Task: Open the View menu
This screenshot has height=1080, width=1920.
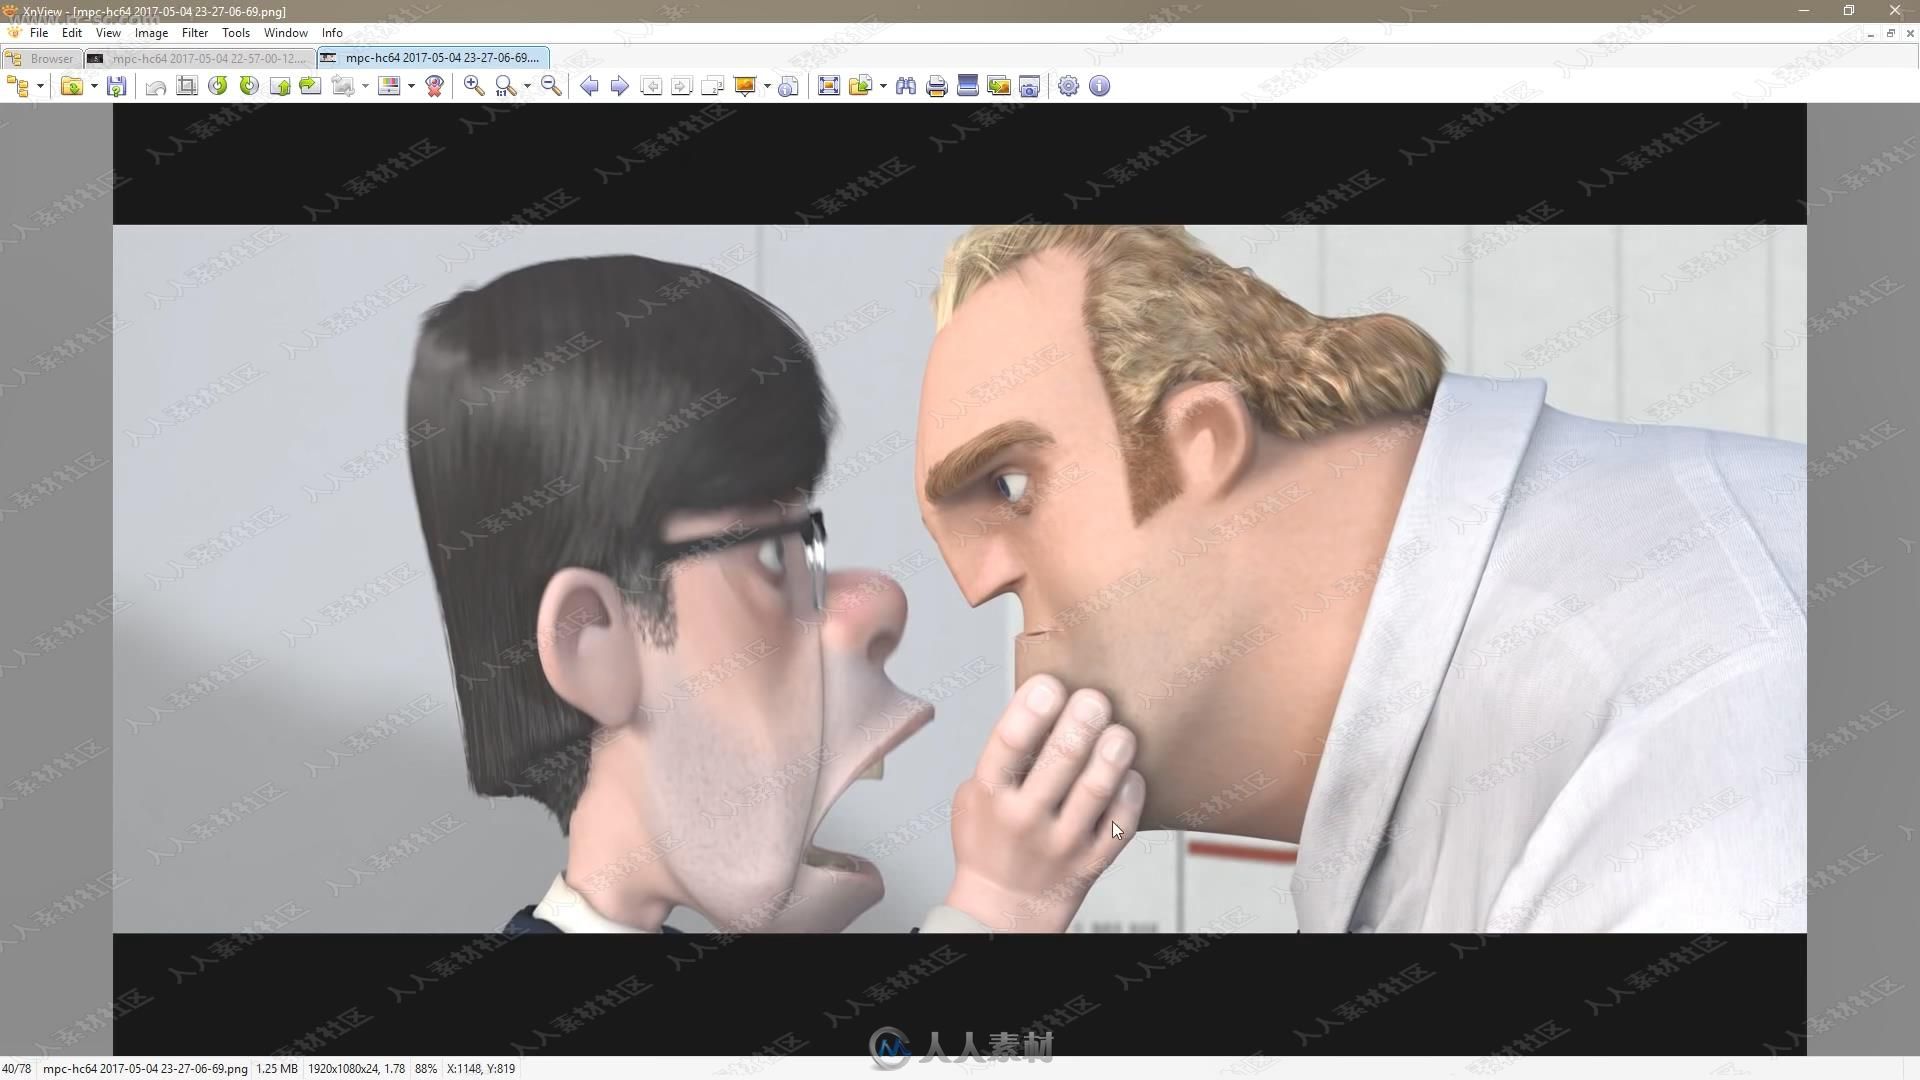Action: (108, 33)
